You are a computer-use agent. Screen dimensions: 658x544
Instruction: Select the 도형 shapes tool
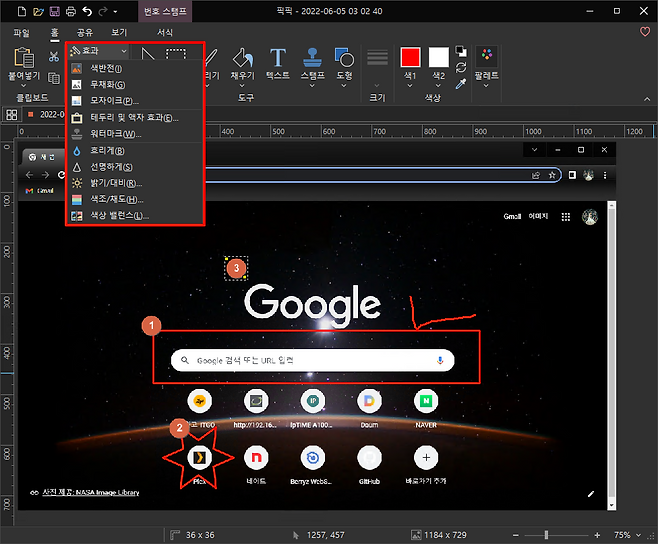click(x=344, y=58)
